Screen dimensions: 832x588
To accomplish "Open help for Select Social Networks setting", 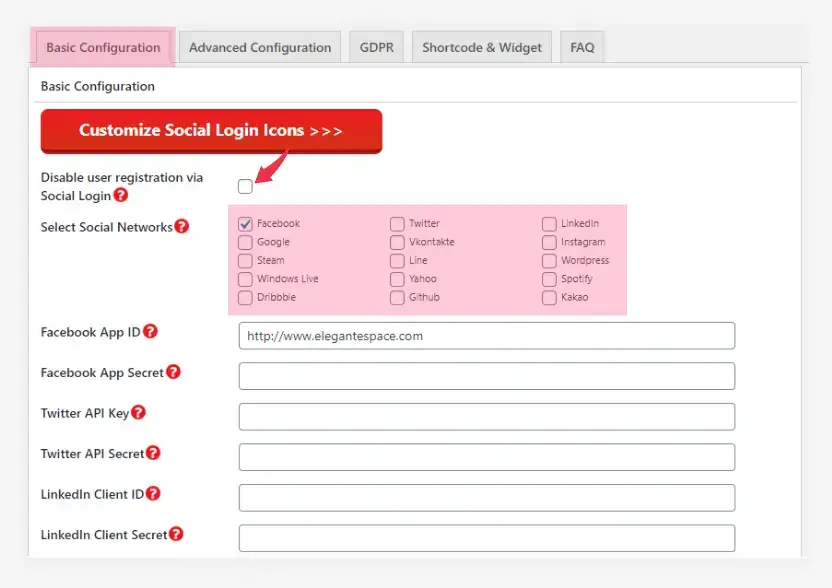I will point(182,227).
